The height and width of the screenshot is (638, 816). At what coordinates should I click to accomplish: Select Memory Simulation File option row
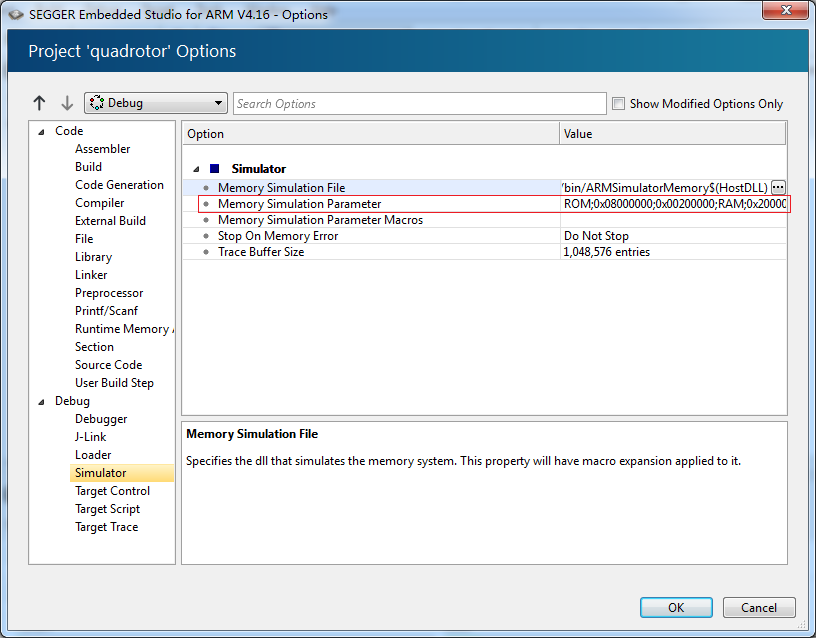[484, 187]
